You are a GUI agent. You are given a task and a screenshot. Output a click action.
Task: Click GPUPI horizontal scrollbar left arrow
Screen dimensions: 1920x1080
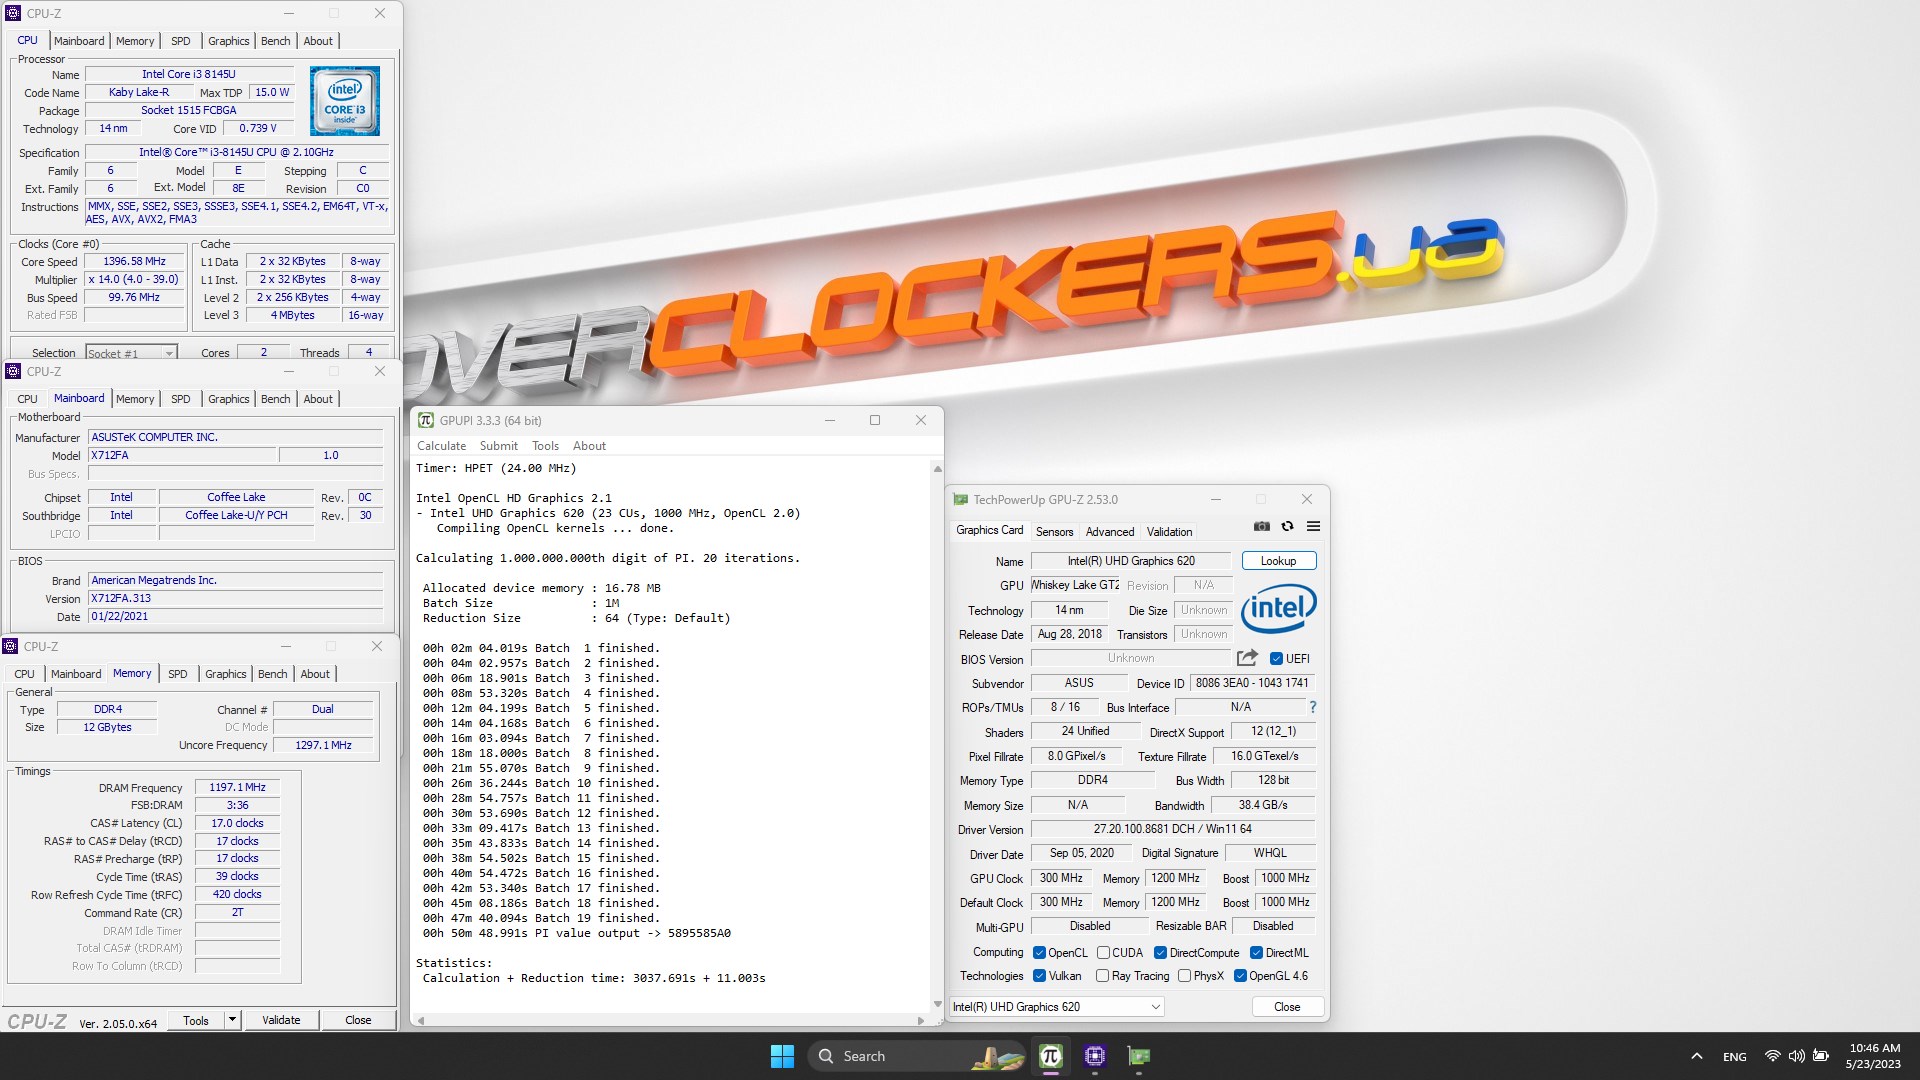click(x=421, y=1020)
